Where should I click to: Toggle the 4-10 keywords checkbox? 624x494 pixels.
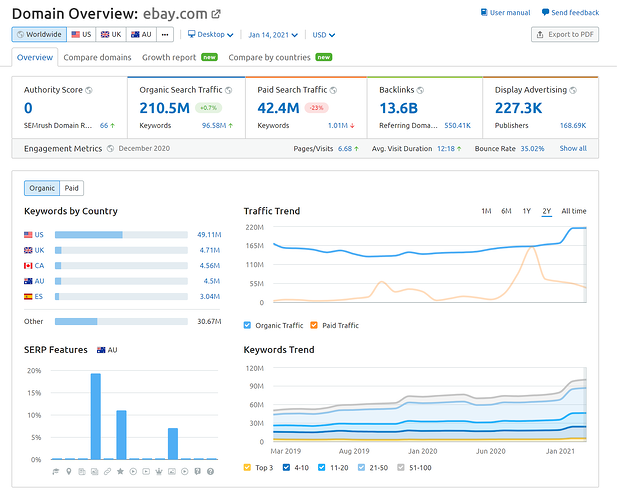pyautogui.click(x=286, y=467)
